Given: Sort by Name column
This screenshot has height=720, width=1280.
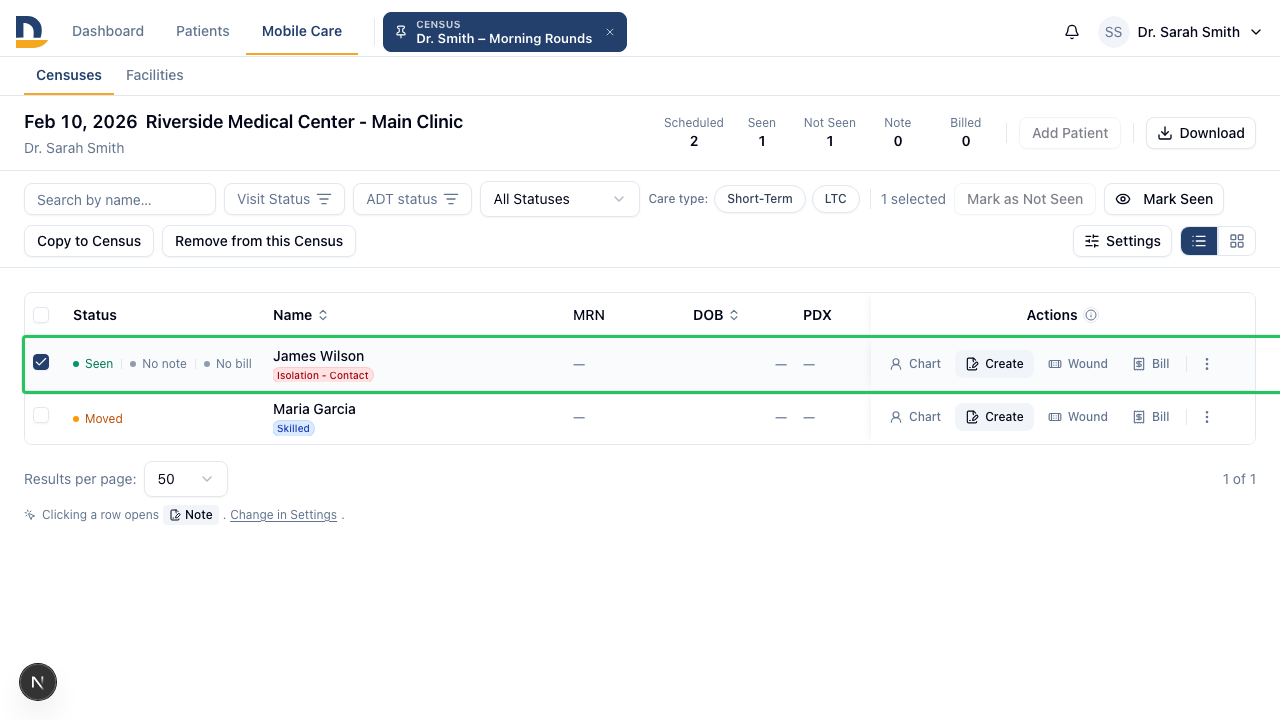Looking at the screenshot, I should click(300, 315).
